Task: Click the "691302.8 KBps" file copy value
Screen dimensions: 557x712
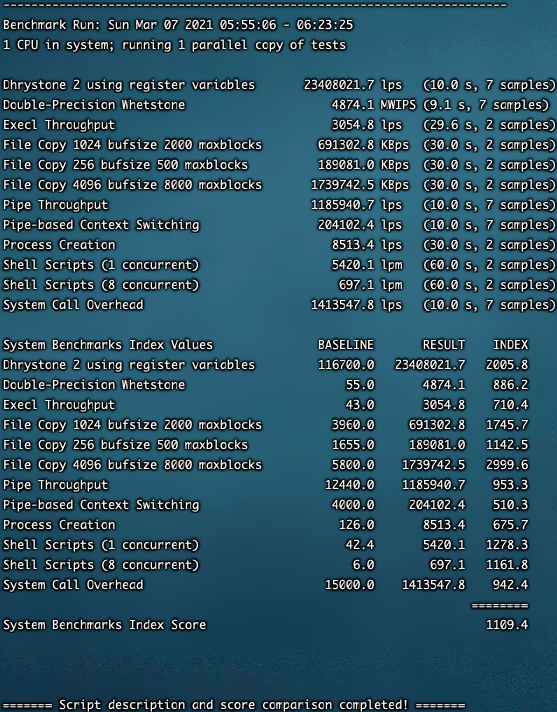Action: coord(363,145)
